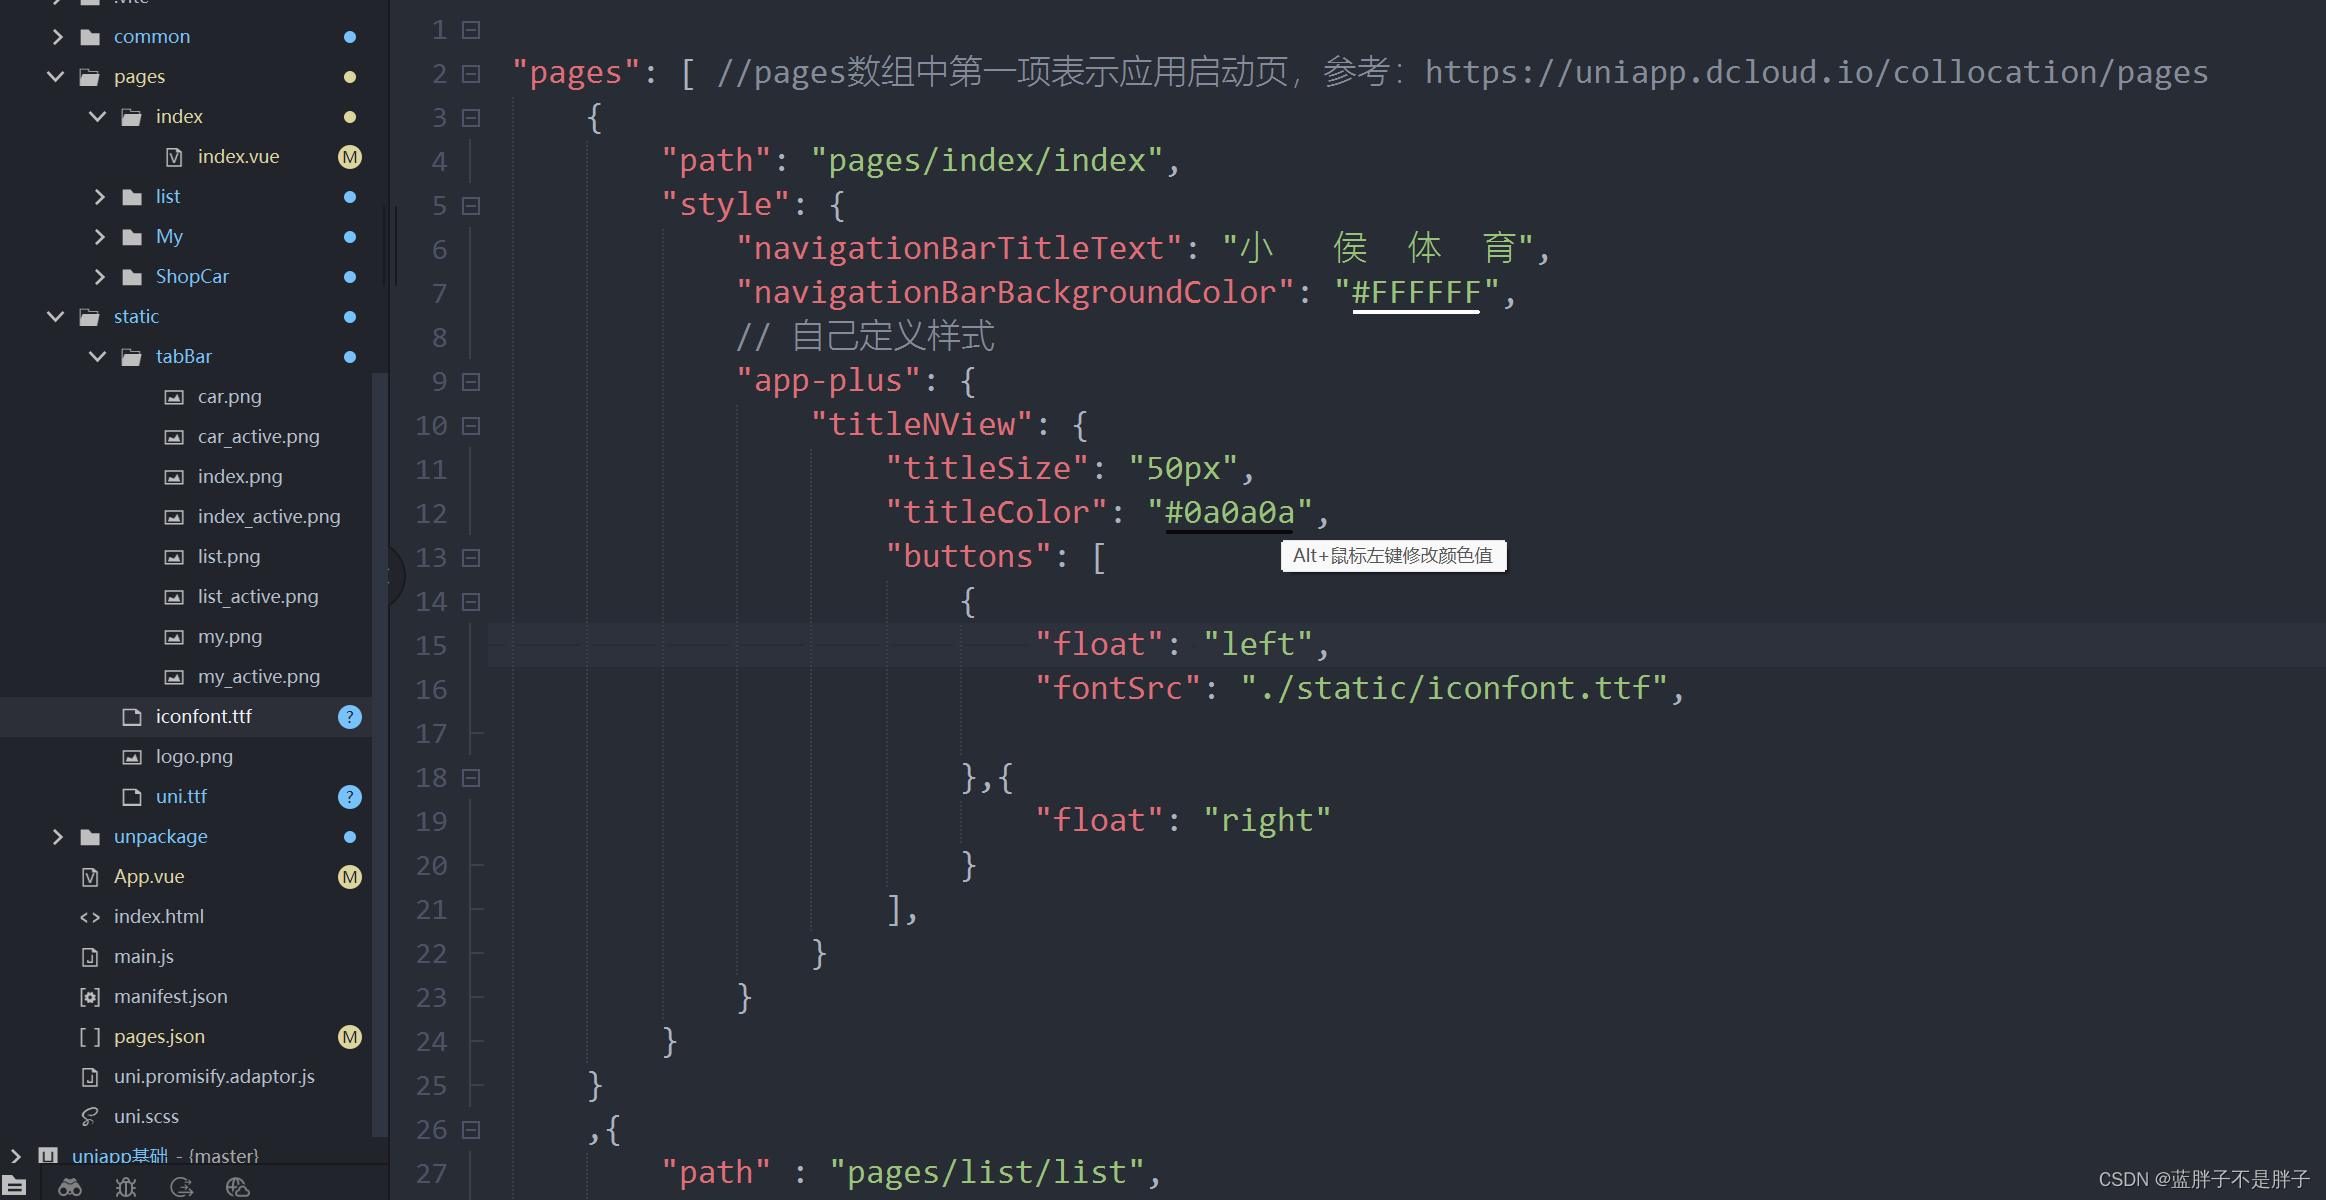
Task: Click the index.html code brackets icon
Action: (x=90, y=917)
